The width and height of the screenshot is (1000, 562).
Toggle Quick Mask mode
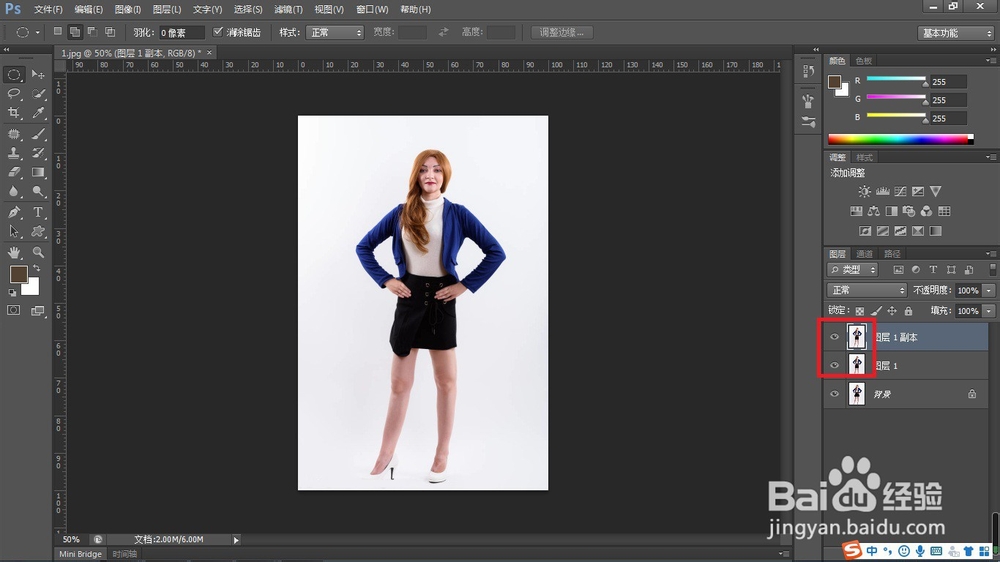(13, 311)
